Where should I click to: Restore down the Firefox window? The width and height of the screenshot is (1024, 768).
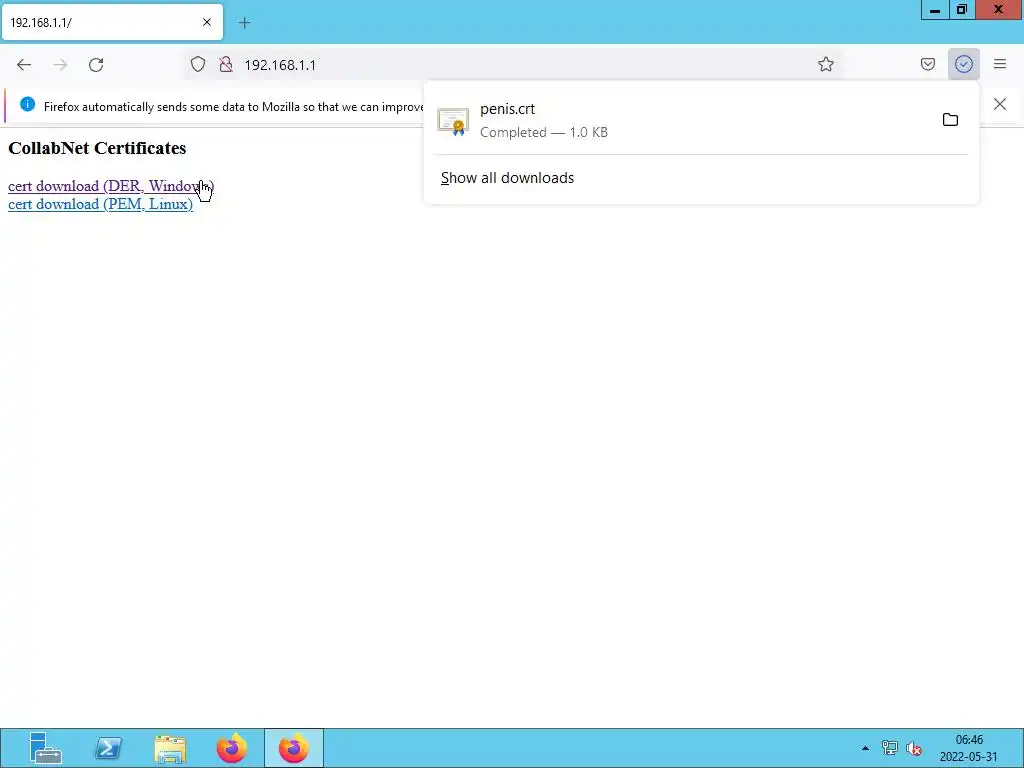pos(962,9)
